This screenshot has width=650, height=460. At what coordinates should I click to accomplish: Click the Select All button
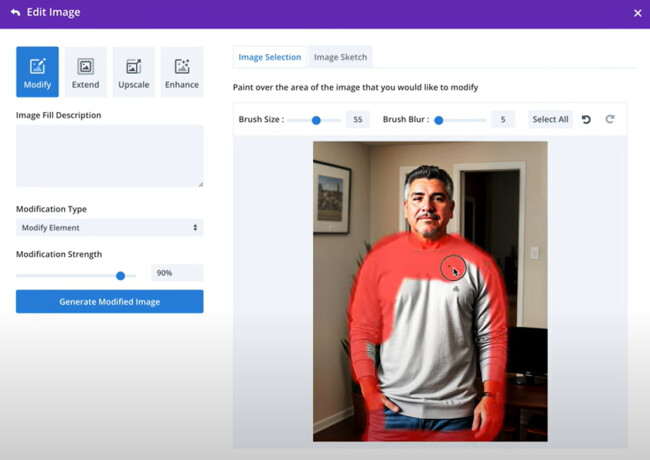[550, 119]
